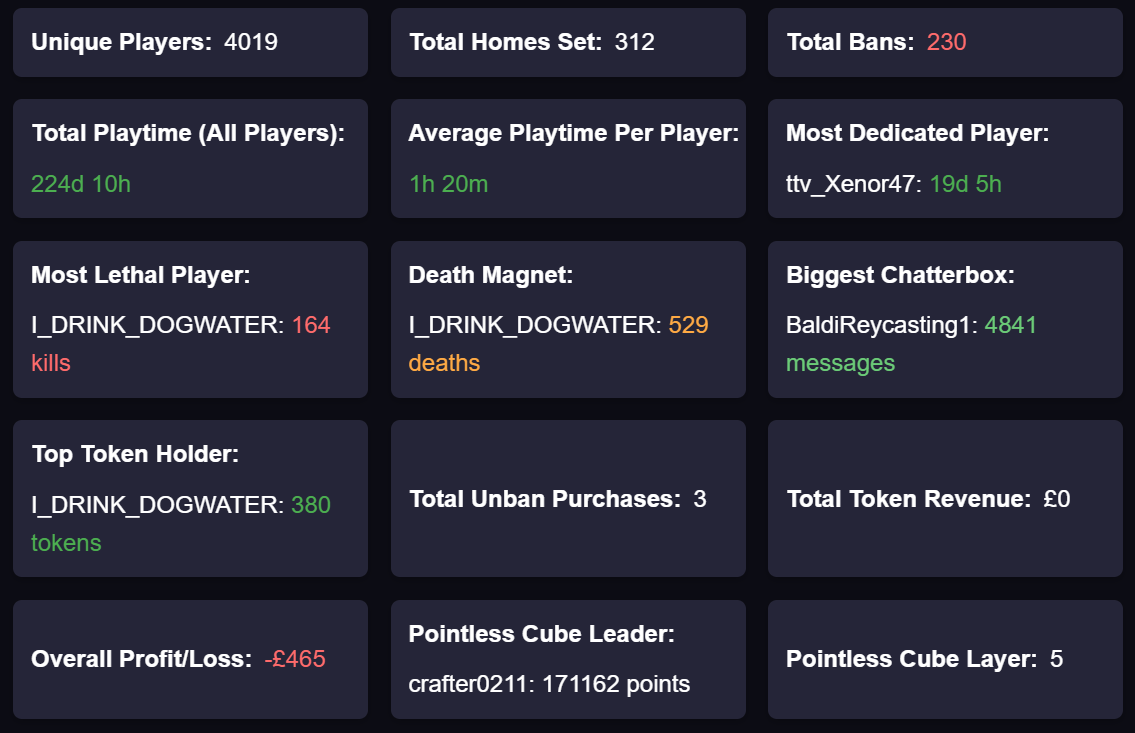Click the Total Homes Set card

pyautogui.click(x=568, y=42)
